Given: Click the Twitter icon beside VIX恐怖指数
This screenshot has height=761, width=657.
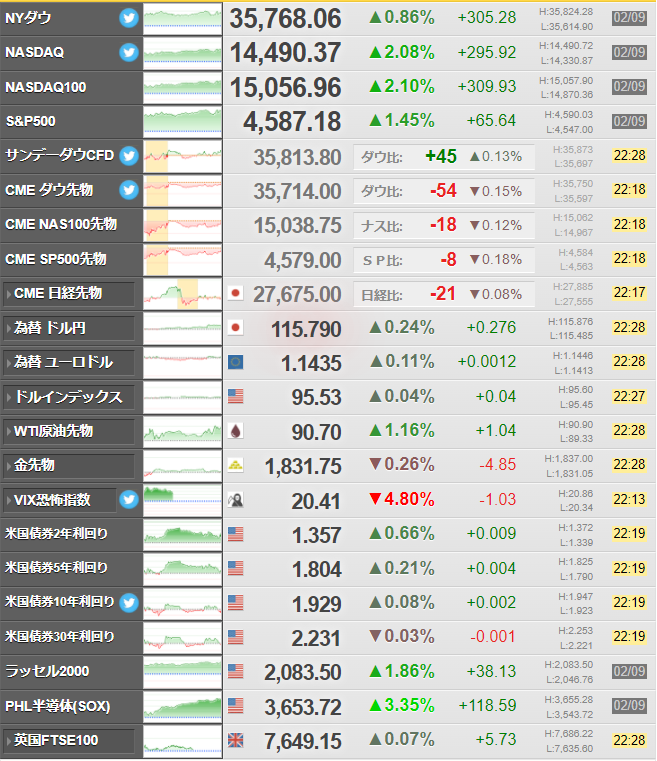Looking at the screenshot, I should point(129,499).
